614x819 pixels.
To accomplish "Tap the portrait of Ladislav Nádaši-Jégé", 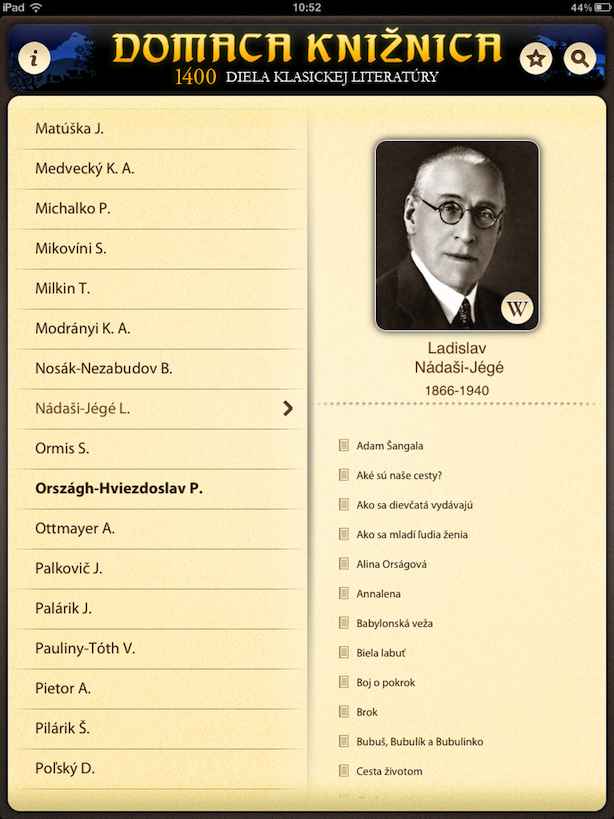I will pos(457,236).
